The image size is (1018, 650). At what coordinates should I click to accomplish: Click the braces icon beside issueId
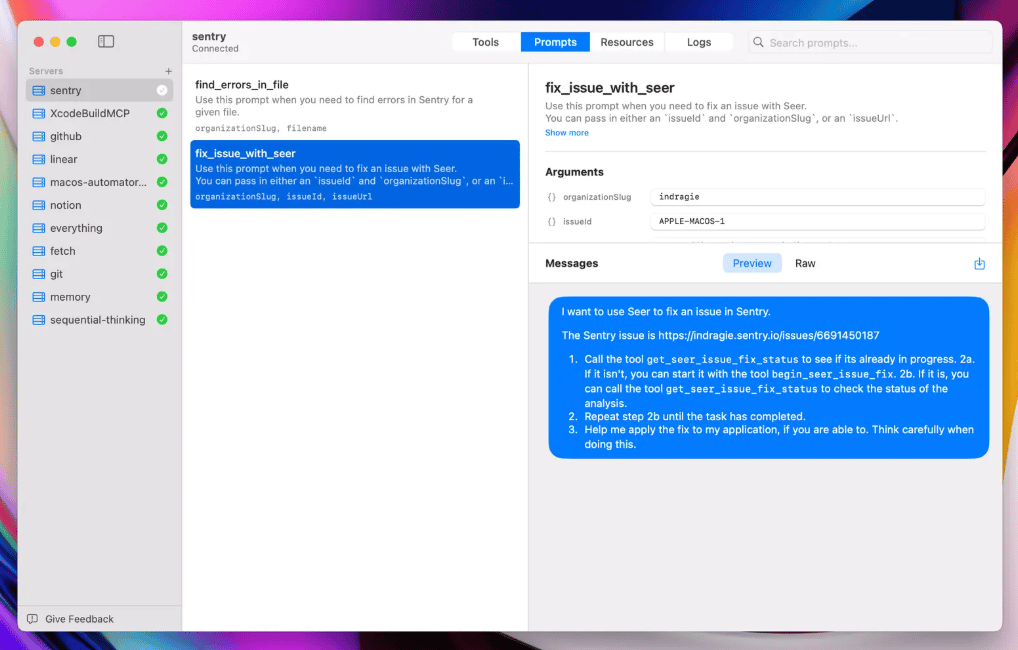pos(552,221)
